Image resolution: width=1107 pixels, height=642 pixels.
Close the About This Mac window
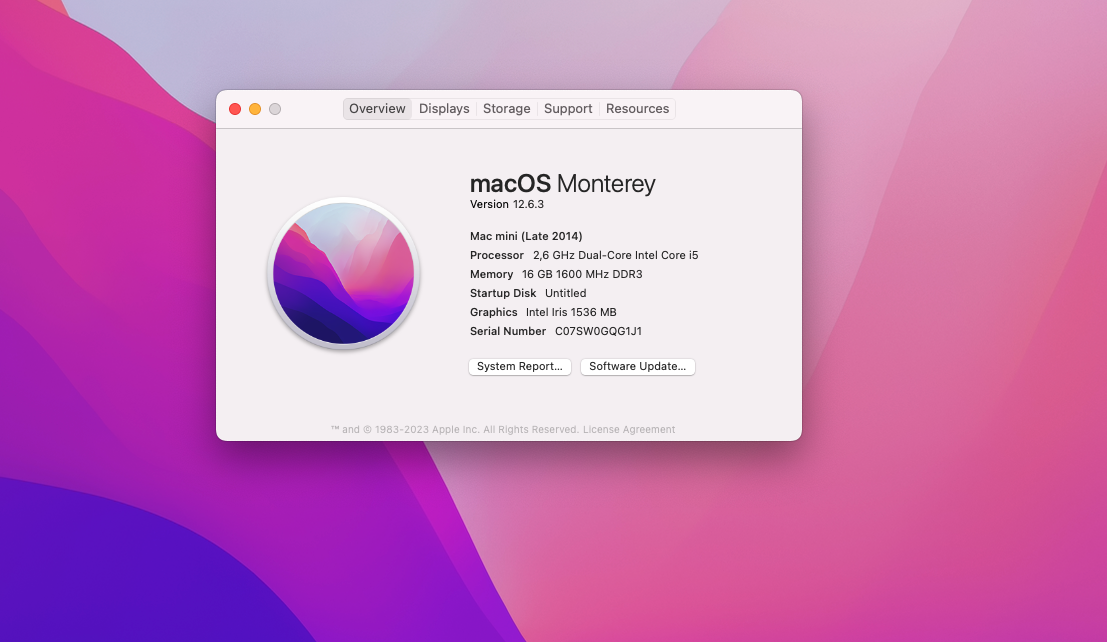(x=235, y=109)
